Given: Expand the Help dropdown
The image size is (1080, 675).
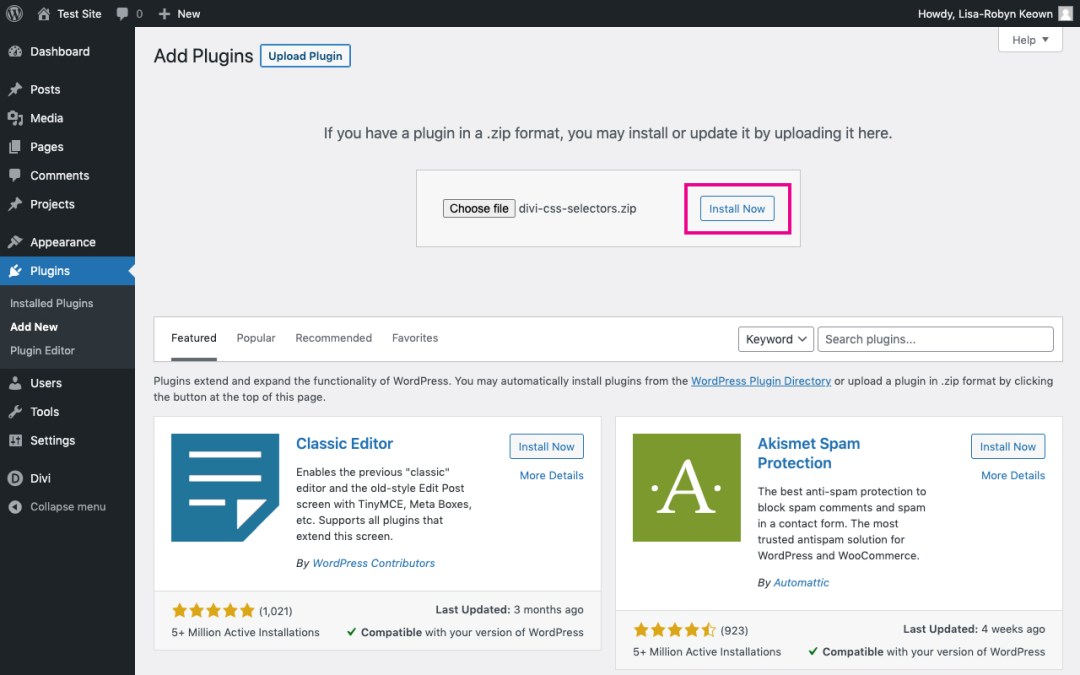Looking at the screenshot, I should tap(1030, 40).
